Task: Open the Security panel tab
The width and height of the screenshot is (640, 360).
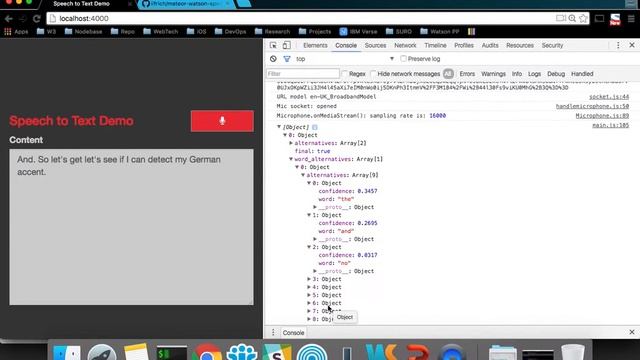Action: [x=552, y=45]
